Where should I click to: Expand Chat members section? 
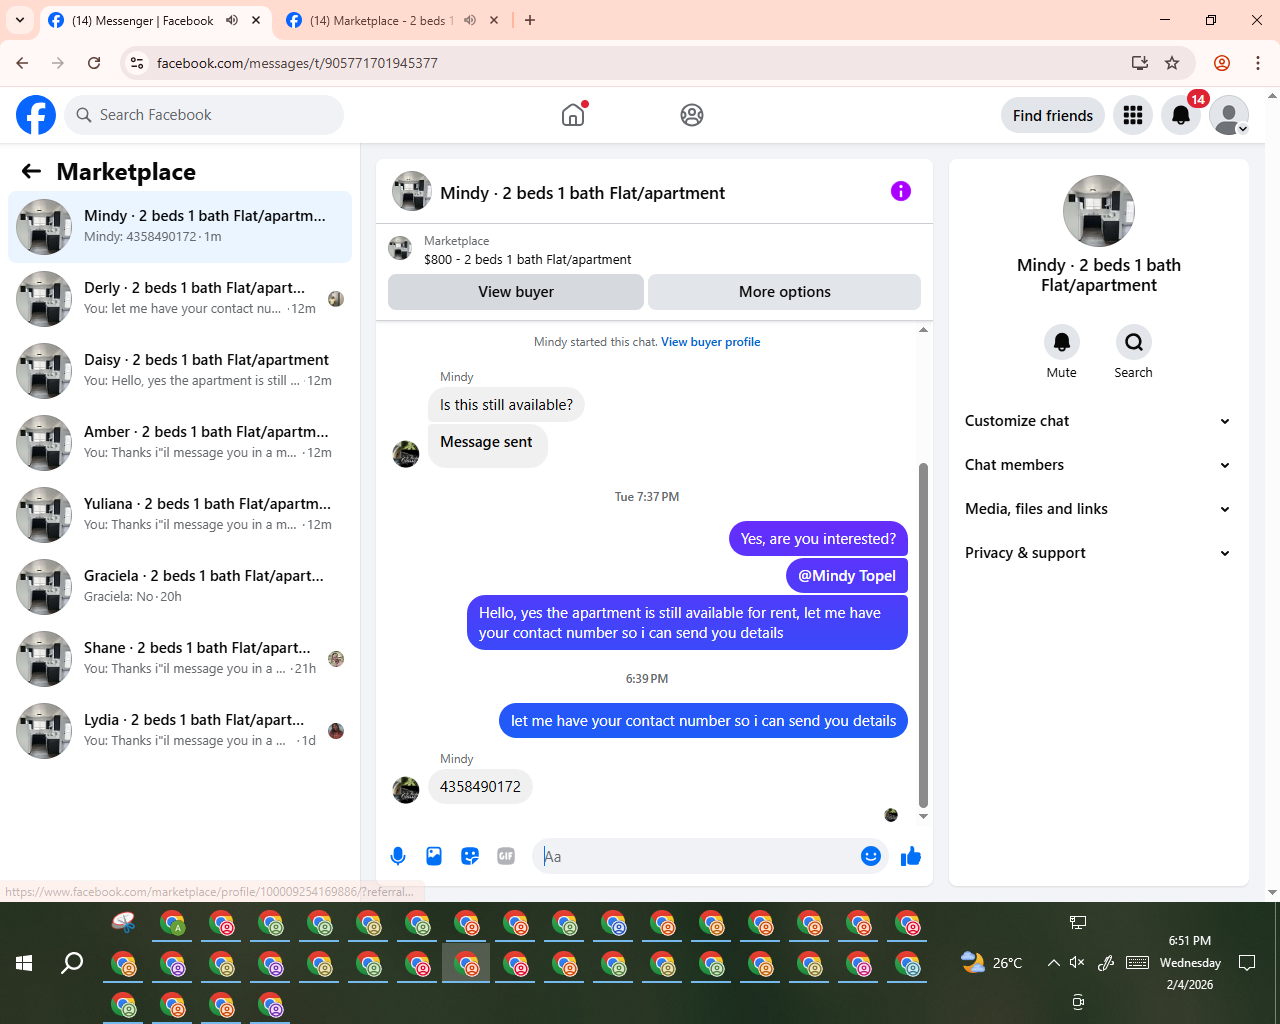coord(1098,465)
